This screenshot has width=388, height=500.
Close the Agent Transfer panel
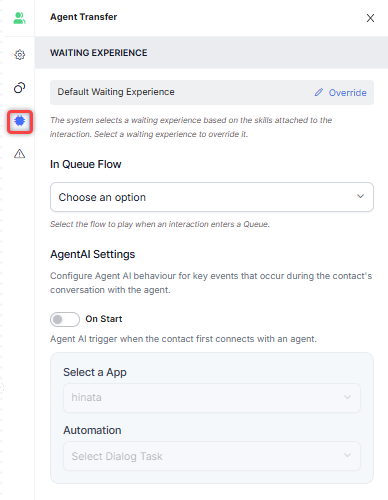tap(370, 18)
